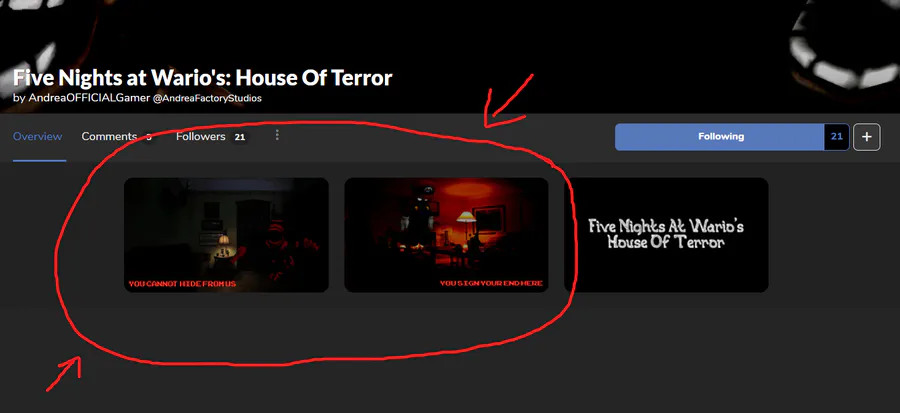Click the game title heading

(203, 77)
